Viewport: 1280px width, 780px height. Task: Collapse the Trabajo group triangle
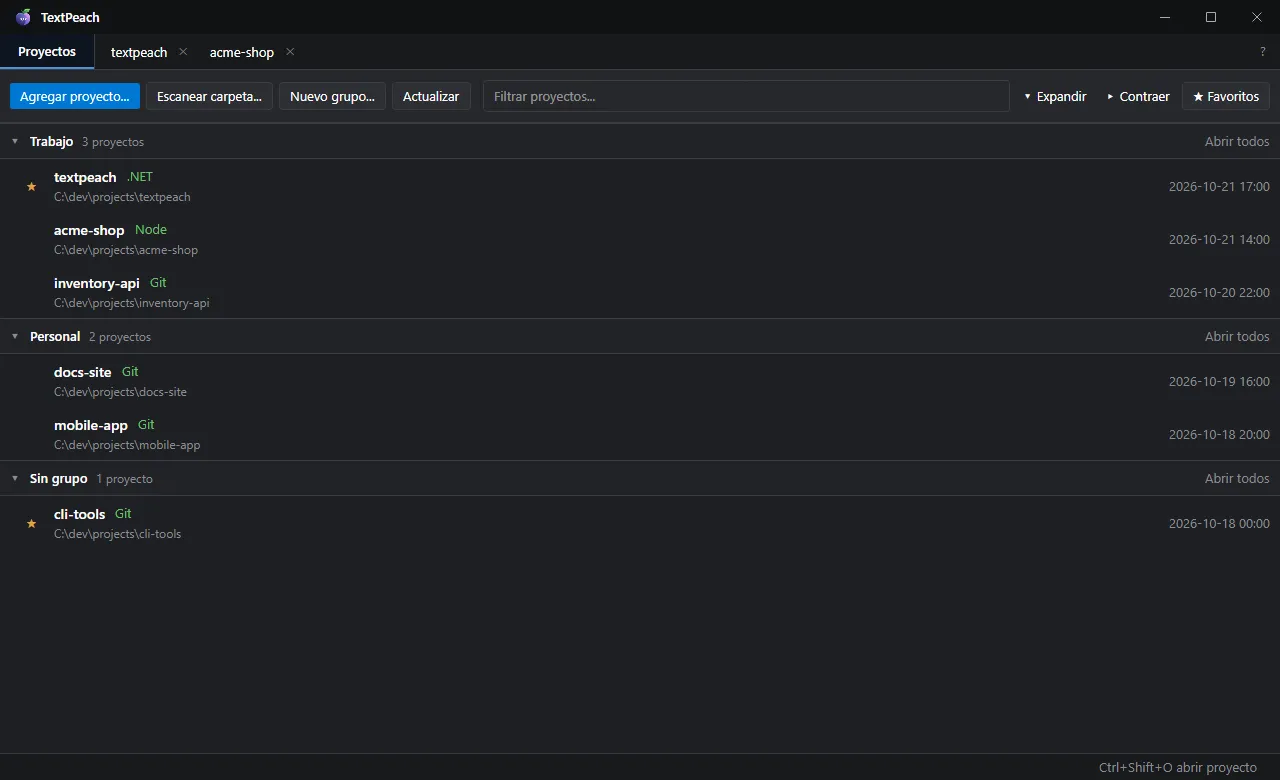[x=15, y=142]
